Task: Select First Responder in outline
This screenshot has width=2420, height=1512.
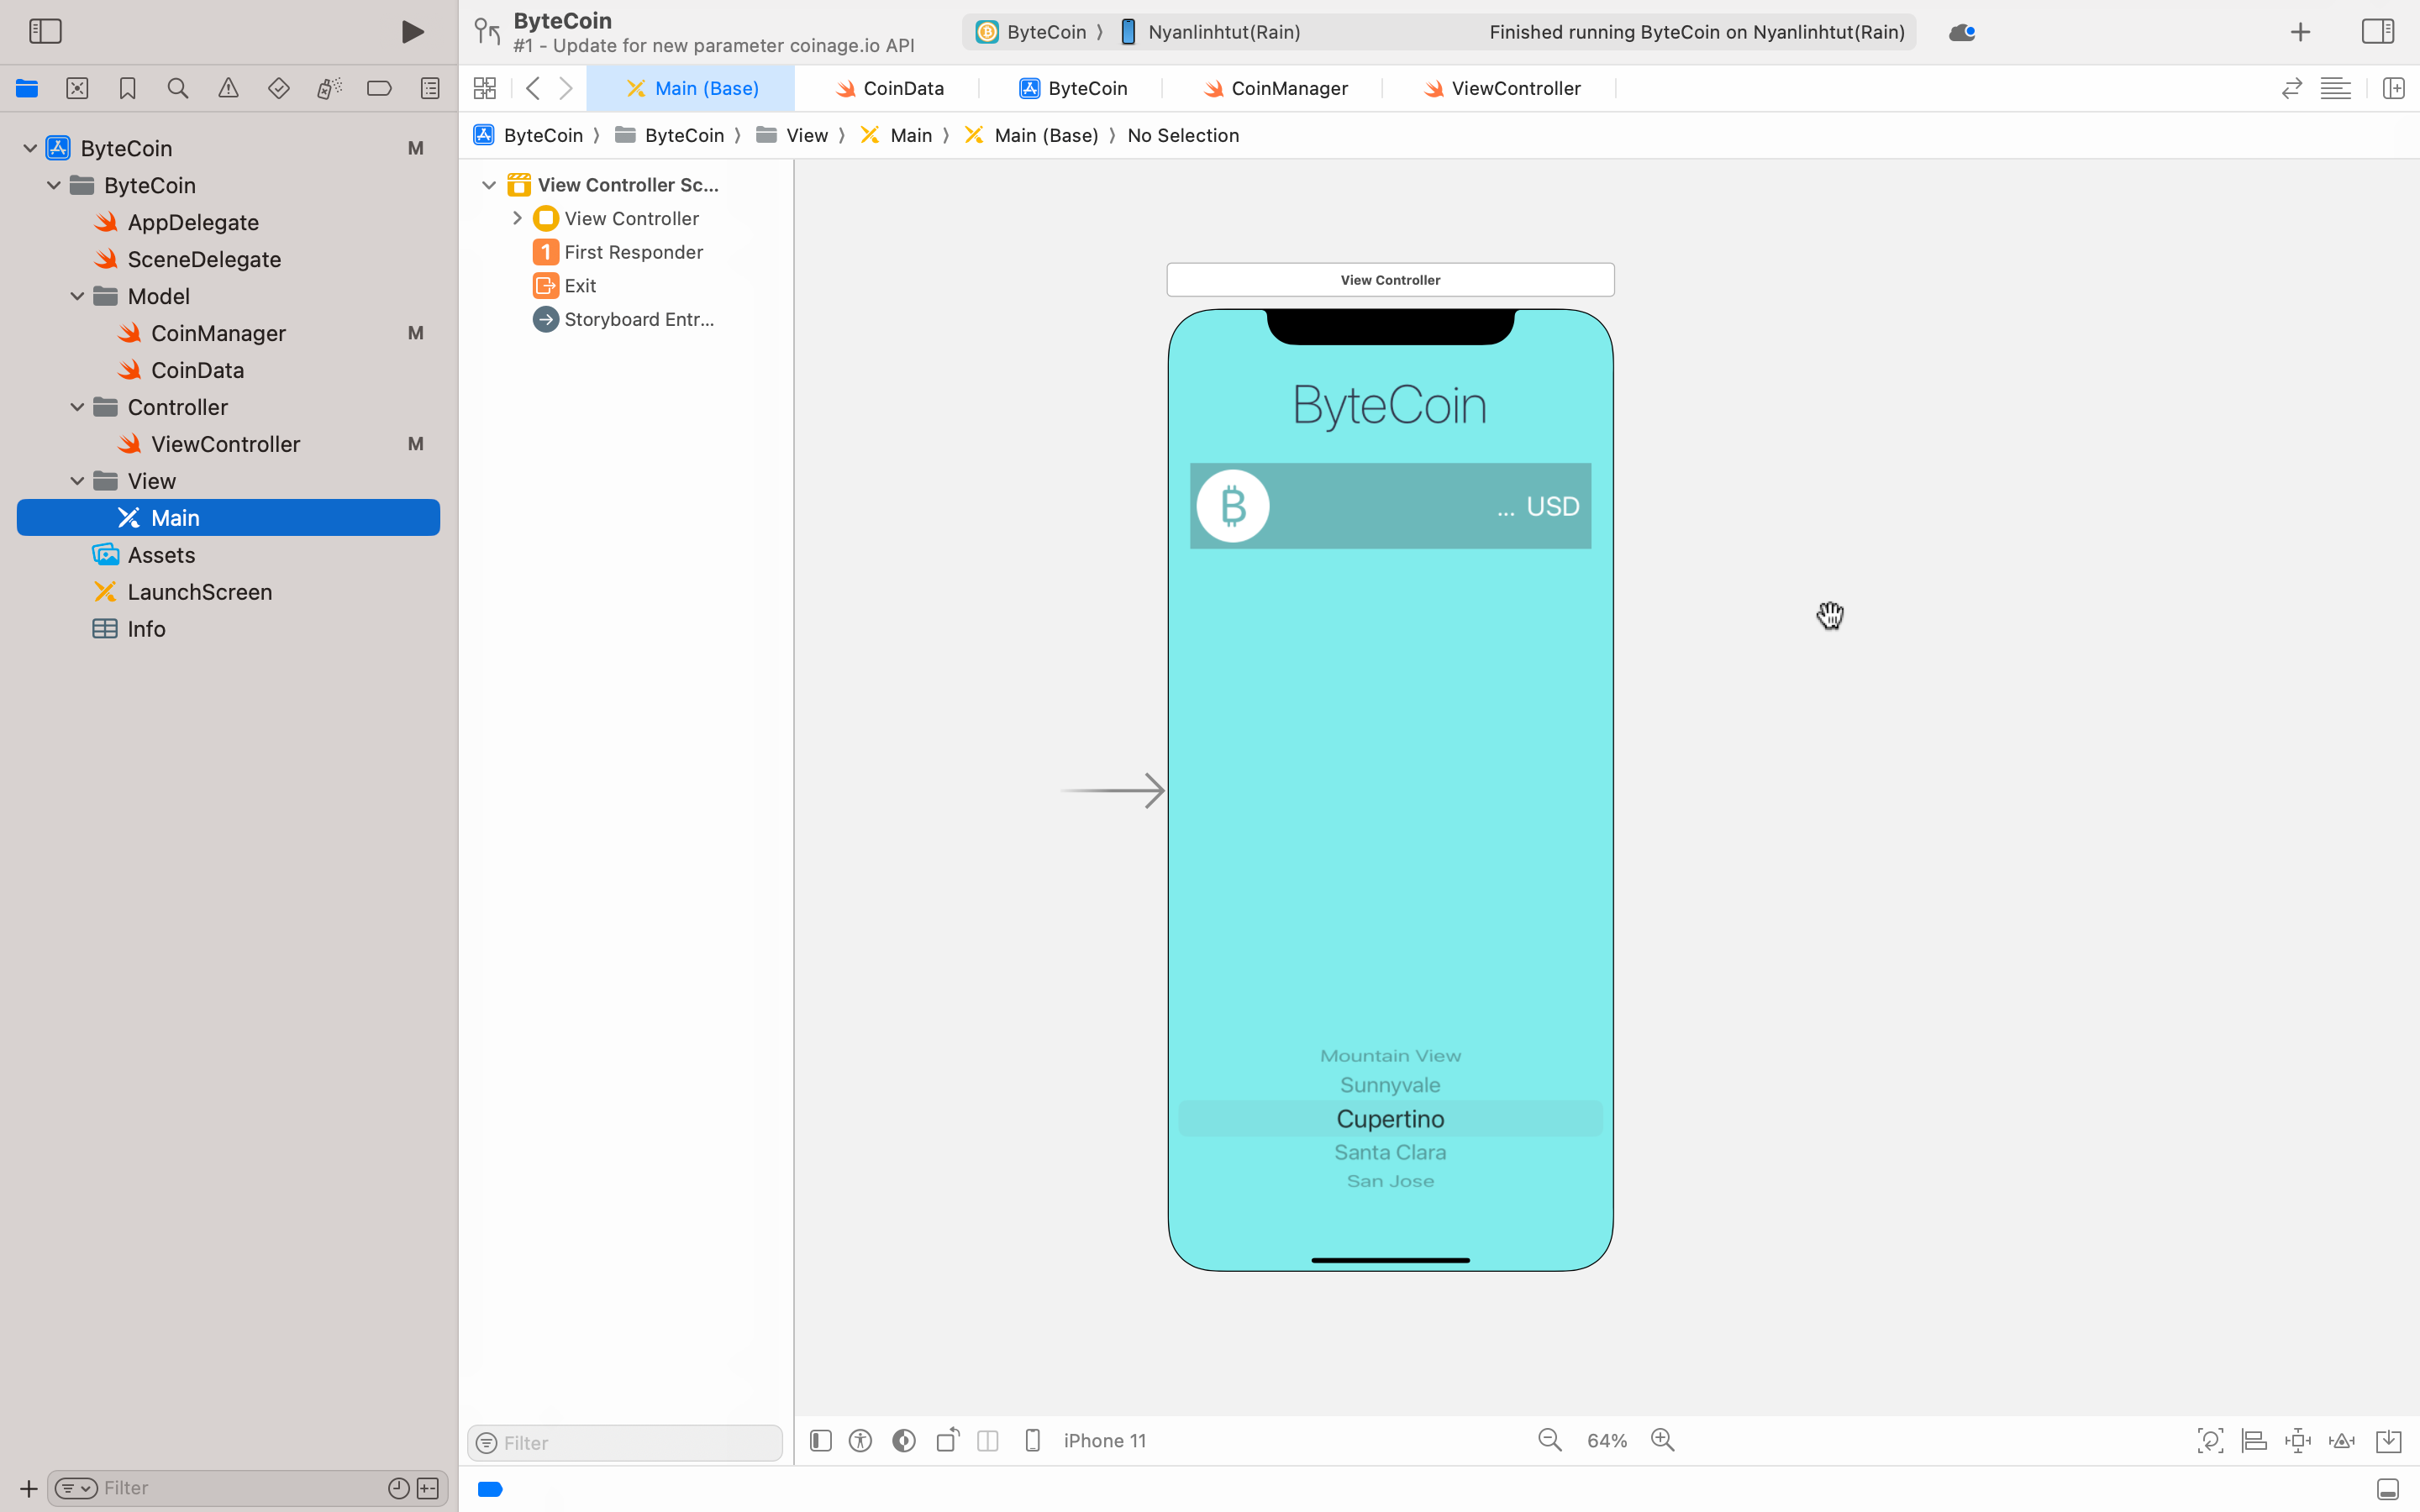Action: pos(633,252)
